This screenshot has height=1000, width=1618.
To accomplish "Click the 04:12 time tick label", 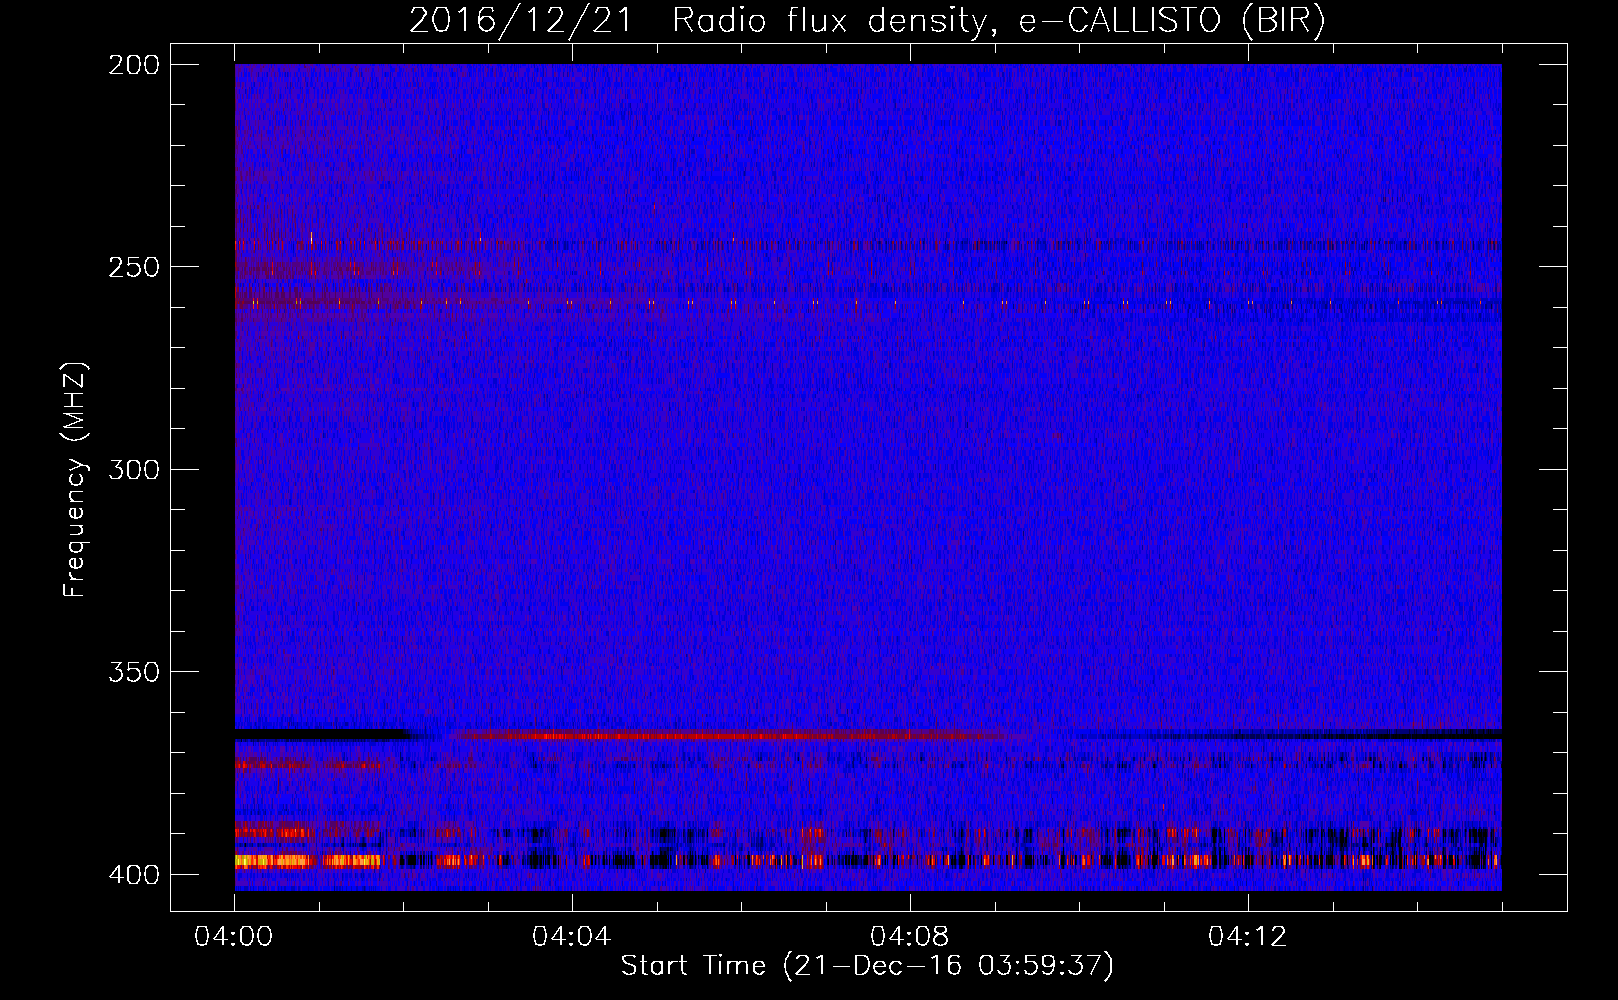I will point(1248,937).
